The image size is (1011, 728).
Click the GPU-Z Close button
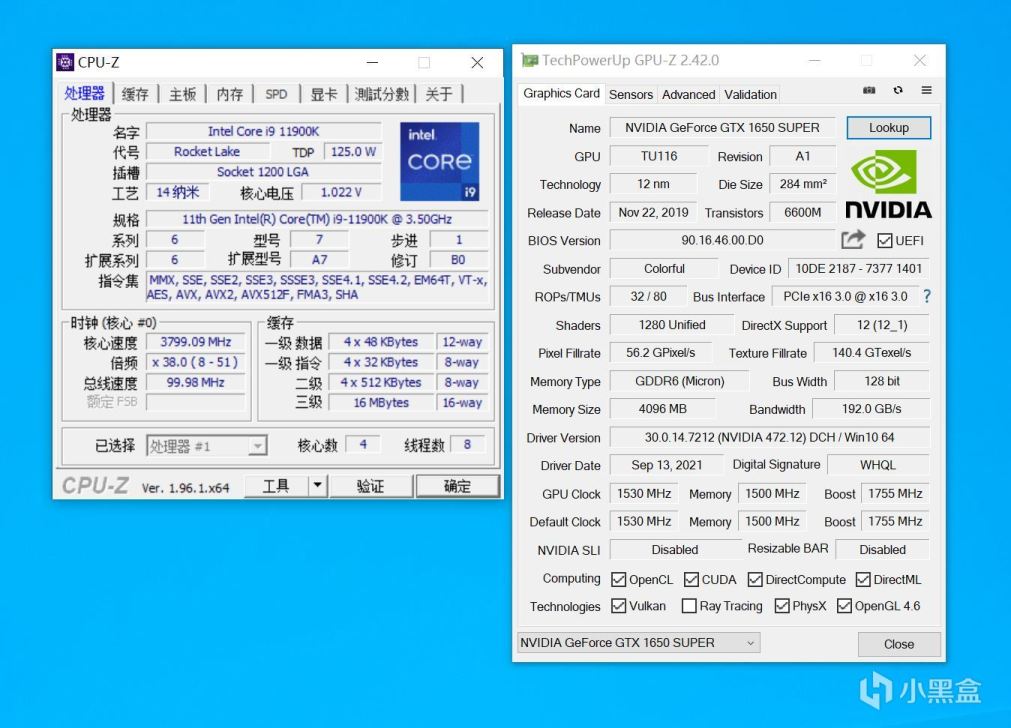coord(899,644)
